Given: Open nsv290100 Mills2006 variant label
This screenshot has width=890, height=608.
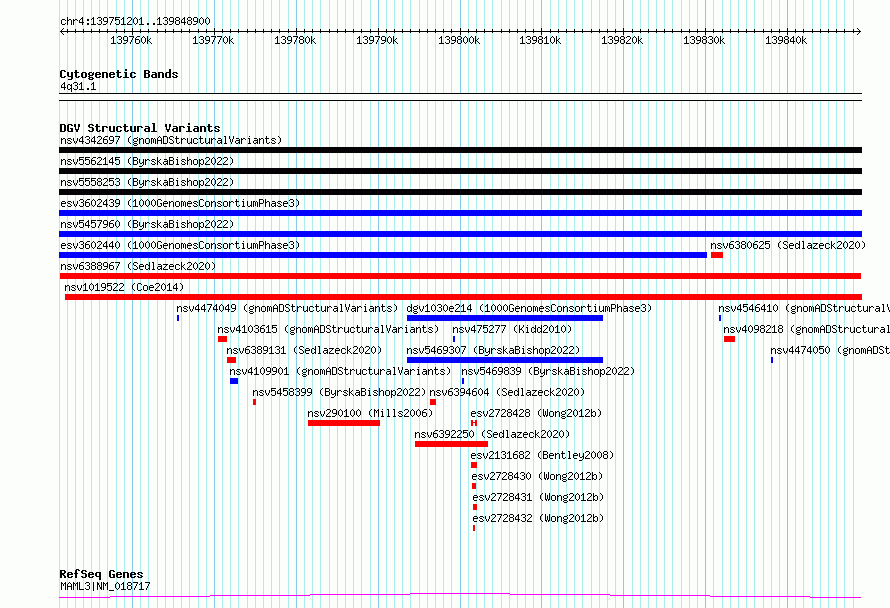Looking at the screenshot, I should 370,413.
